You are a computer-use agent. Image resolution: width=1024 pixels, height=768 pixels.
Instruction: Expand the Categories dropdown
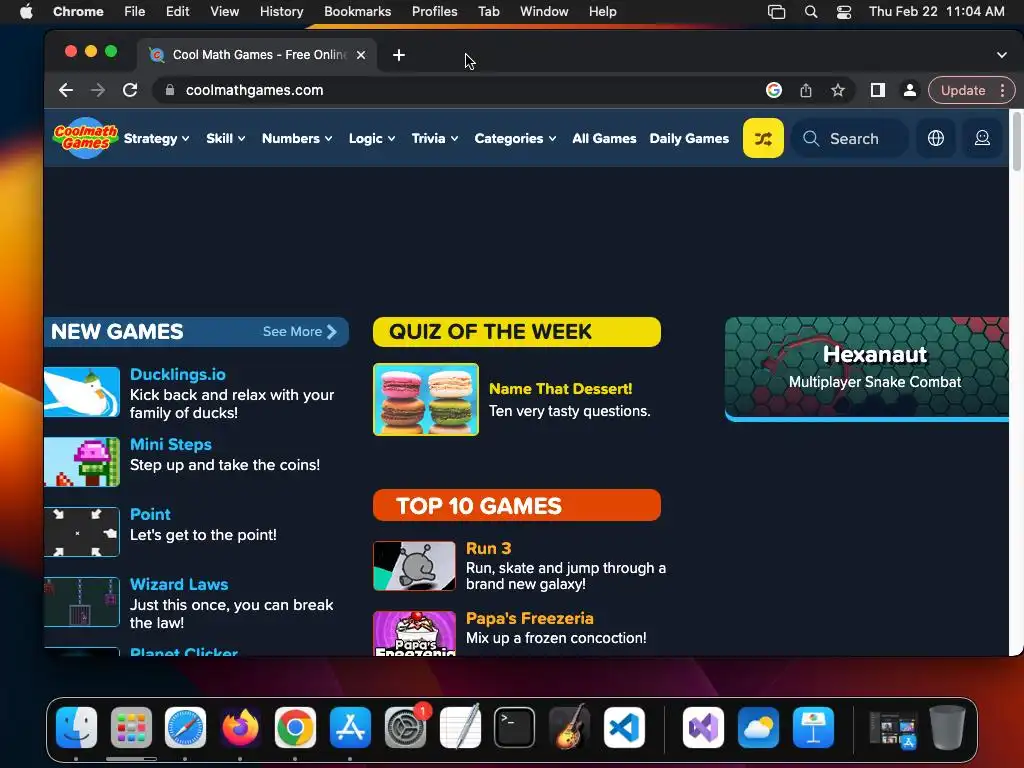[x=515, y=138]
